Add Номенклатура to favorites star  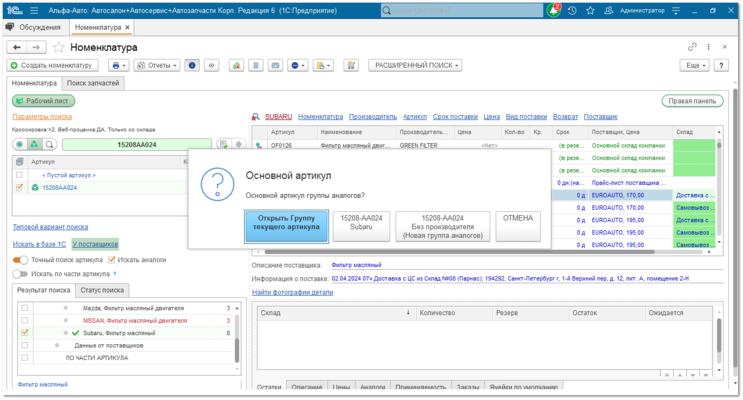(58, 47)
